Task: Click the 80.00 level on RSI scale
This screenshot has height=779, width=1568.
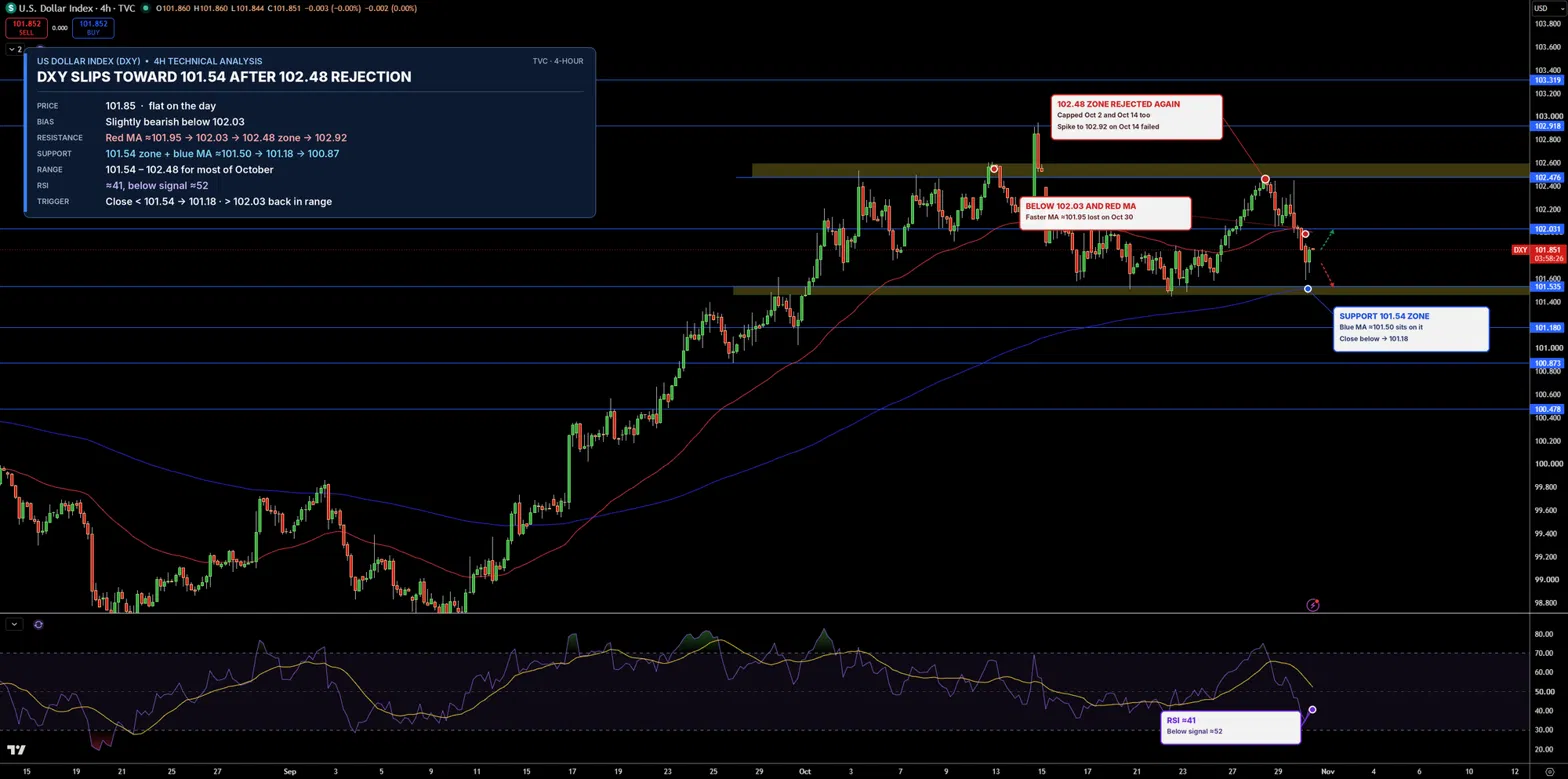Action: [x=1544, y=634]
